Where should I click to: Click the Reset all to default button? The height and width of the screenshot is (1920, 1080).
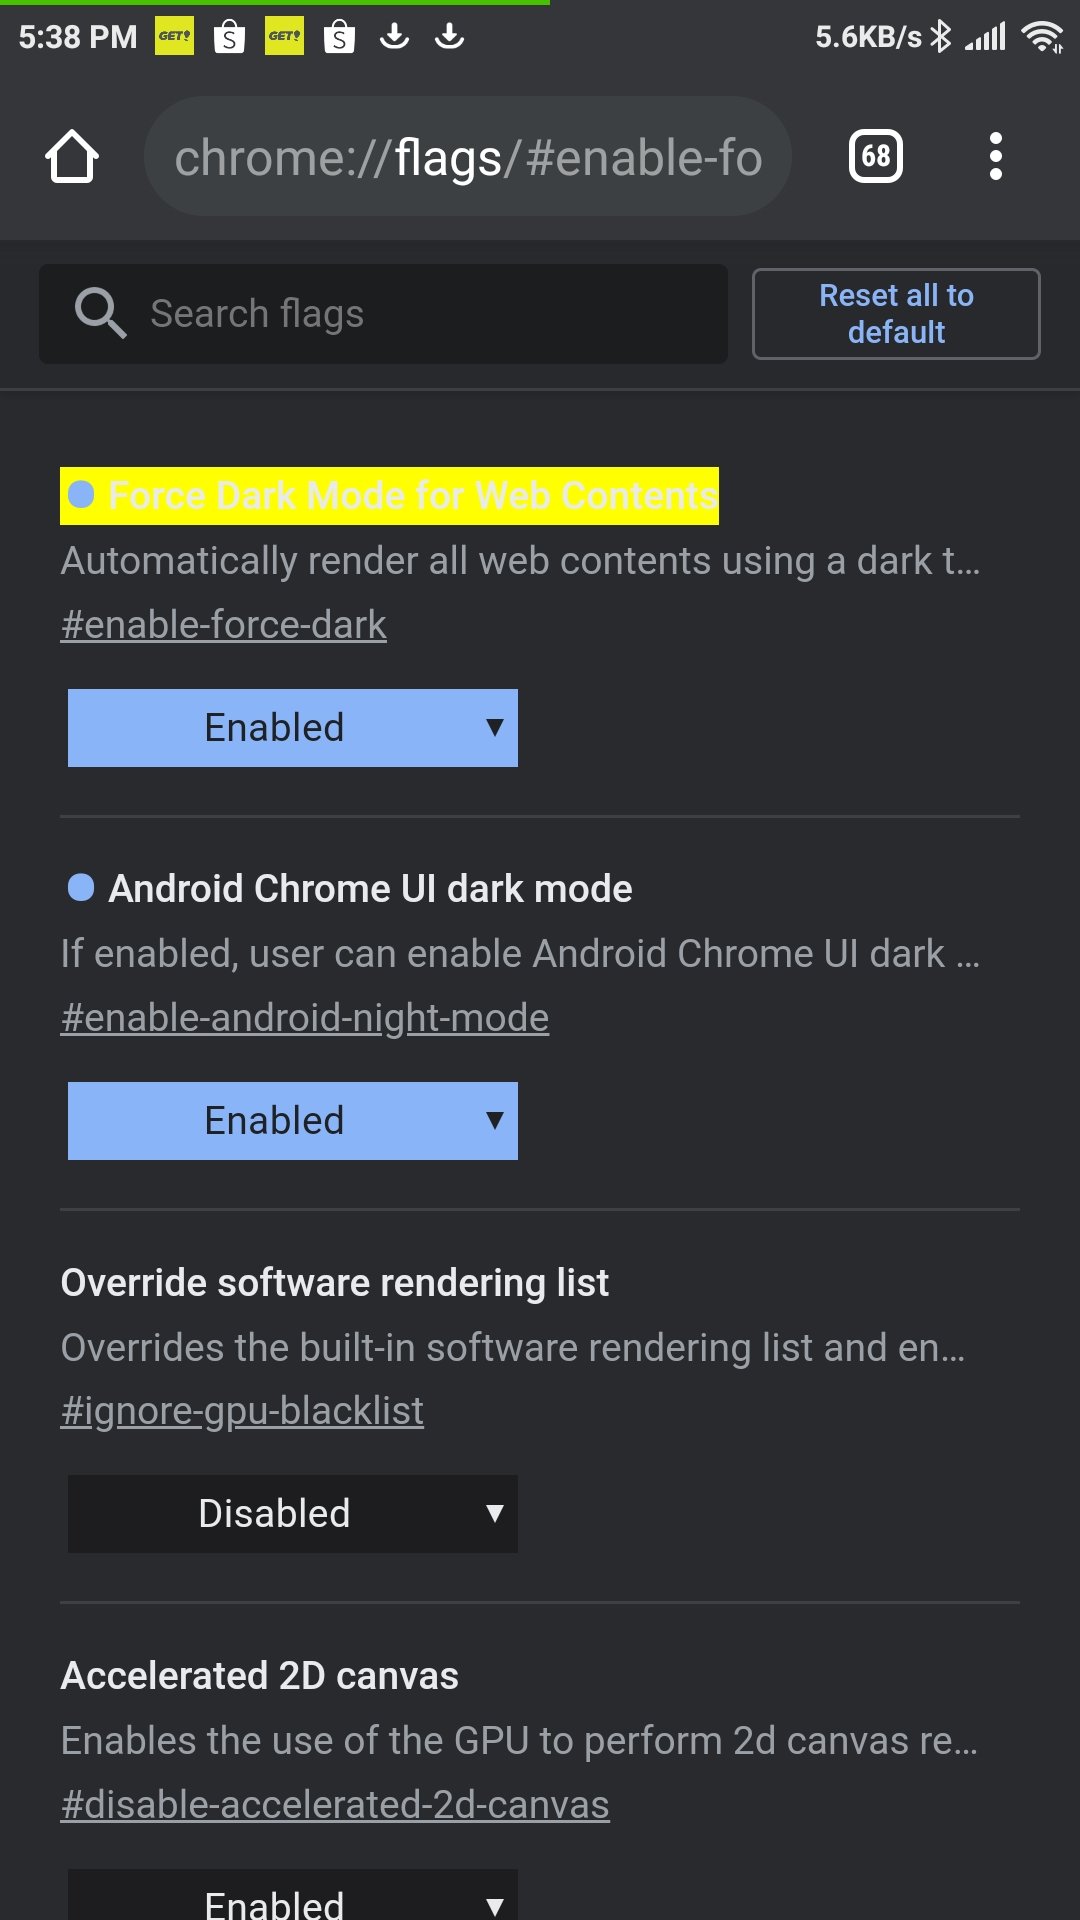896,314
